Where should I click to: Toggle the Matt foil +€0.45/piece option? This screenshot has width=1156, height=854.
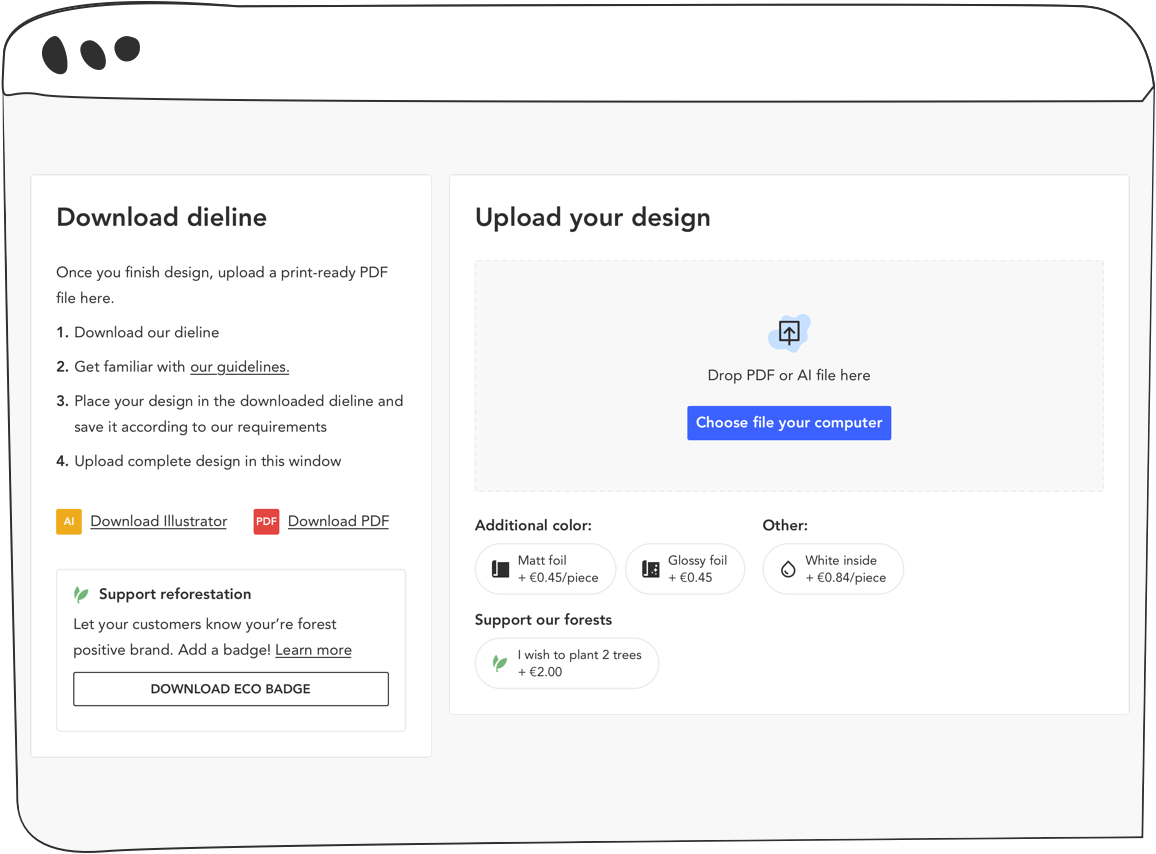click(x=545, y=569)
